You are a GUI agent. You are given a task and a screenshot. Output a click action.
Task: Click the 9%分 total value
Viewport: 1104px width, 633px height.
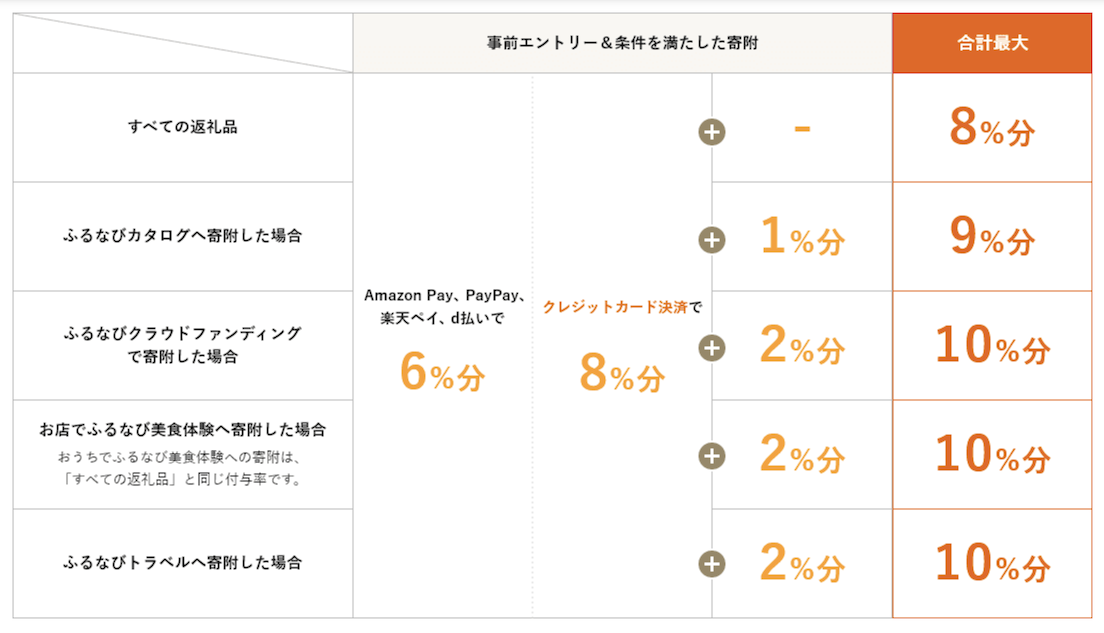[x=992, y=237]
